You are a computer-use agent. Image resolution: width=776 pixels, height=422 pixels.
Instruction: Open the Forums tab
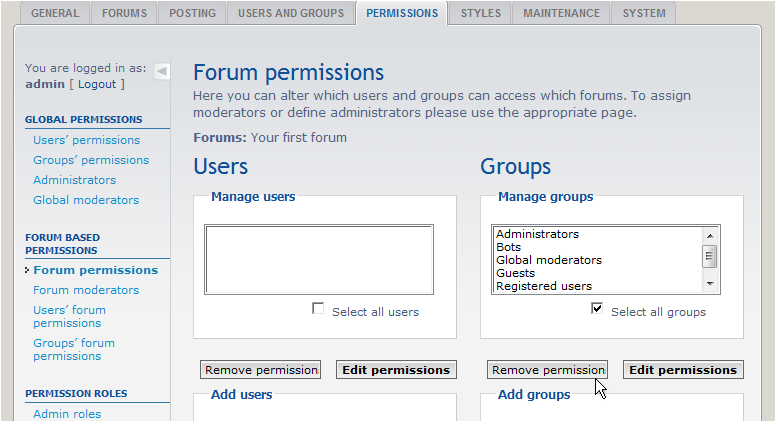(x=124, y=13)
